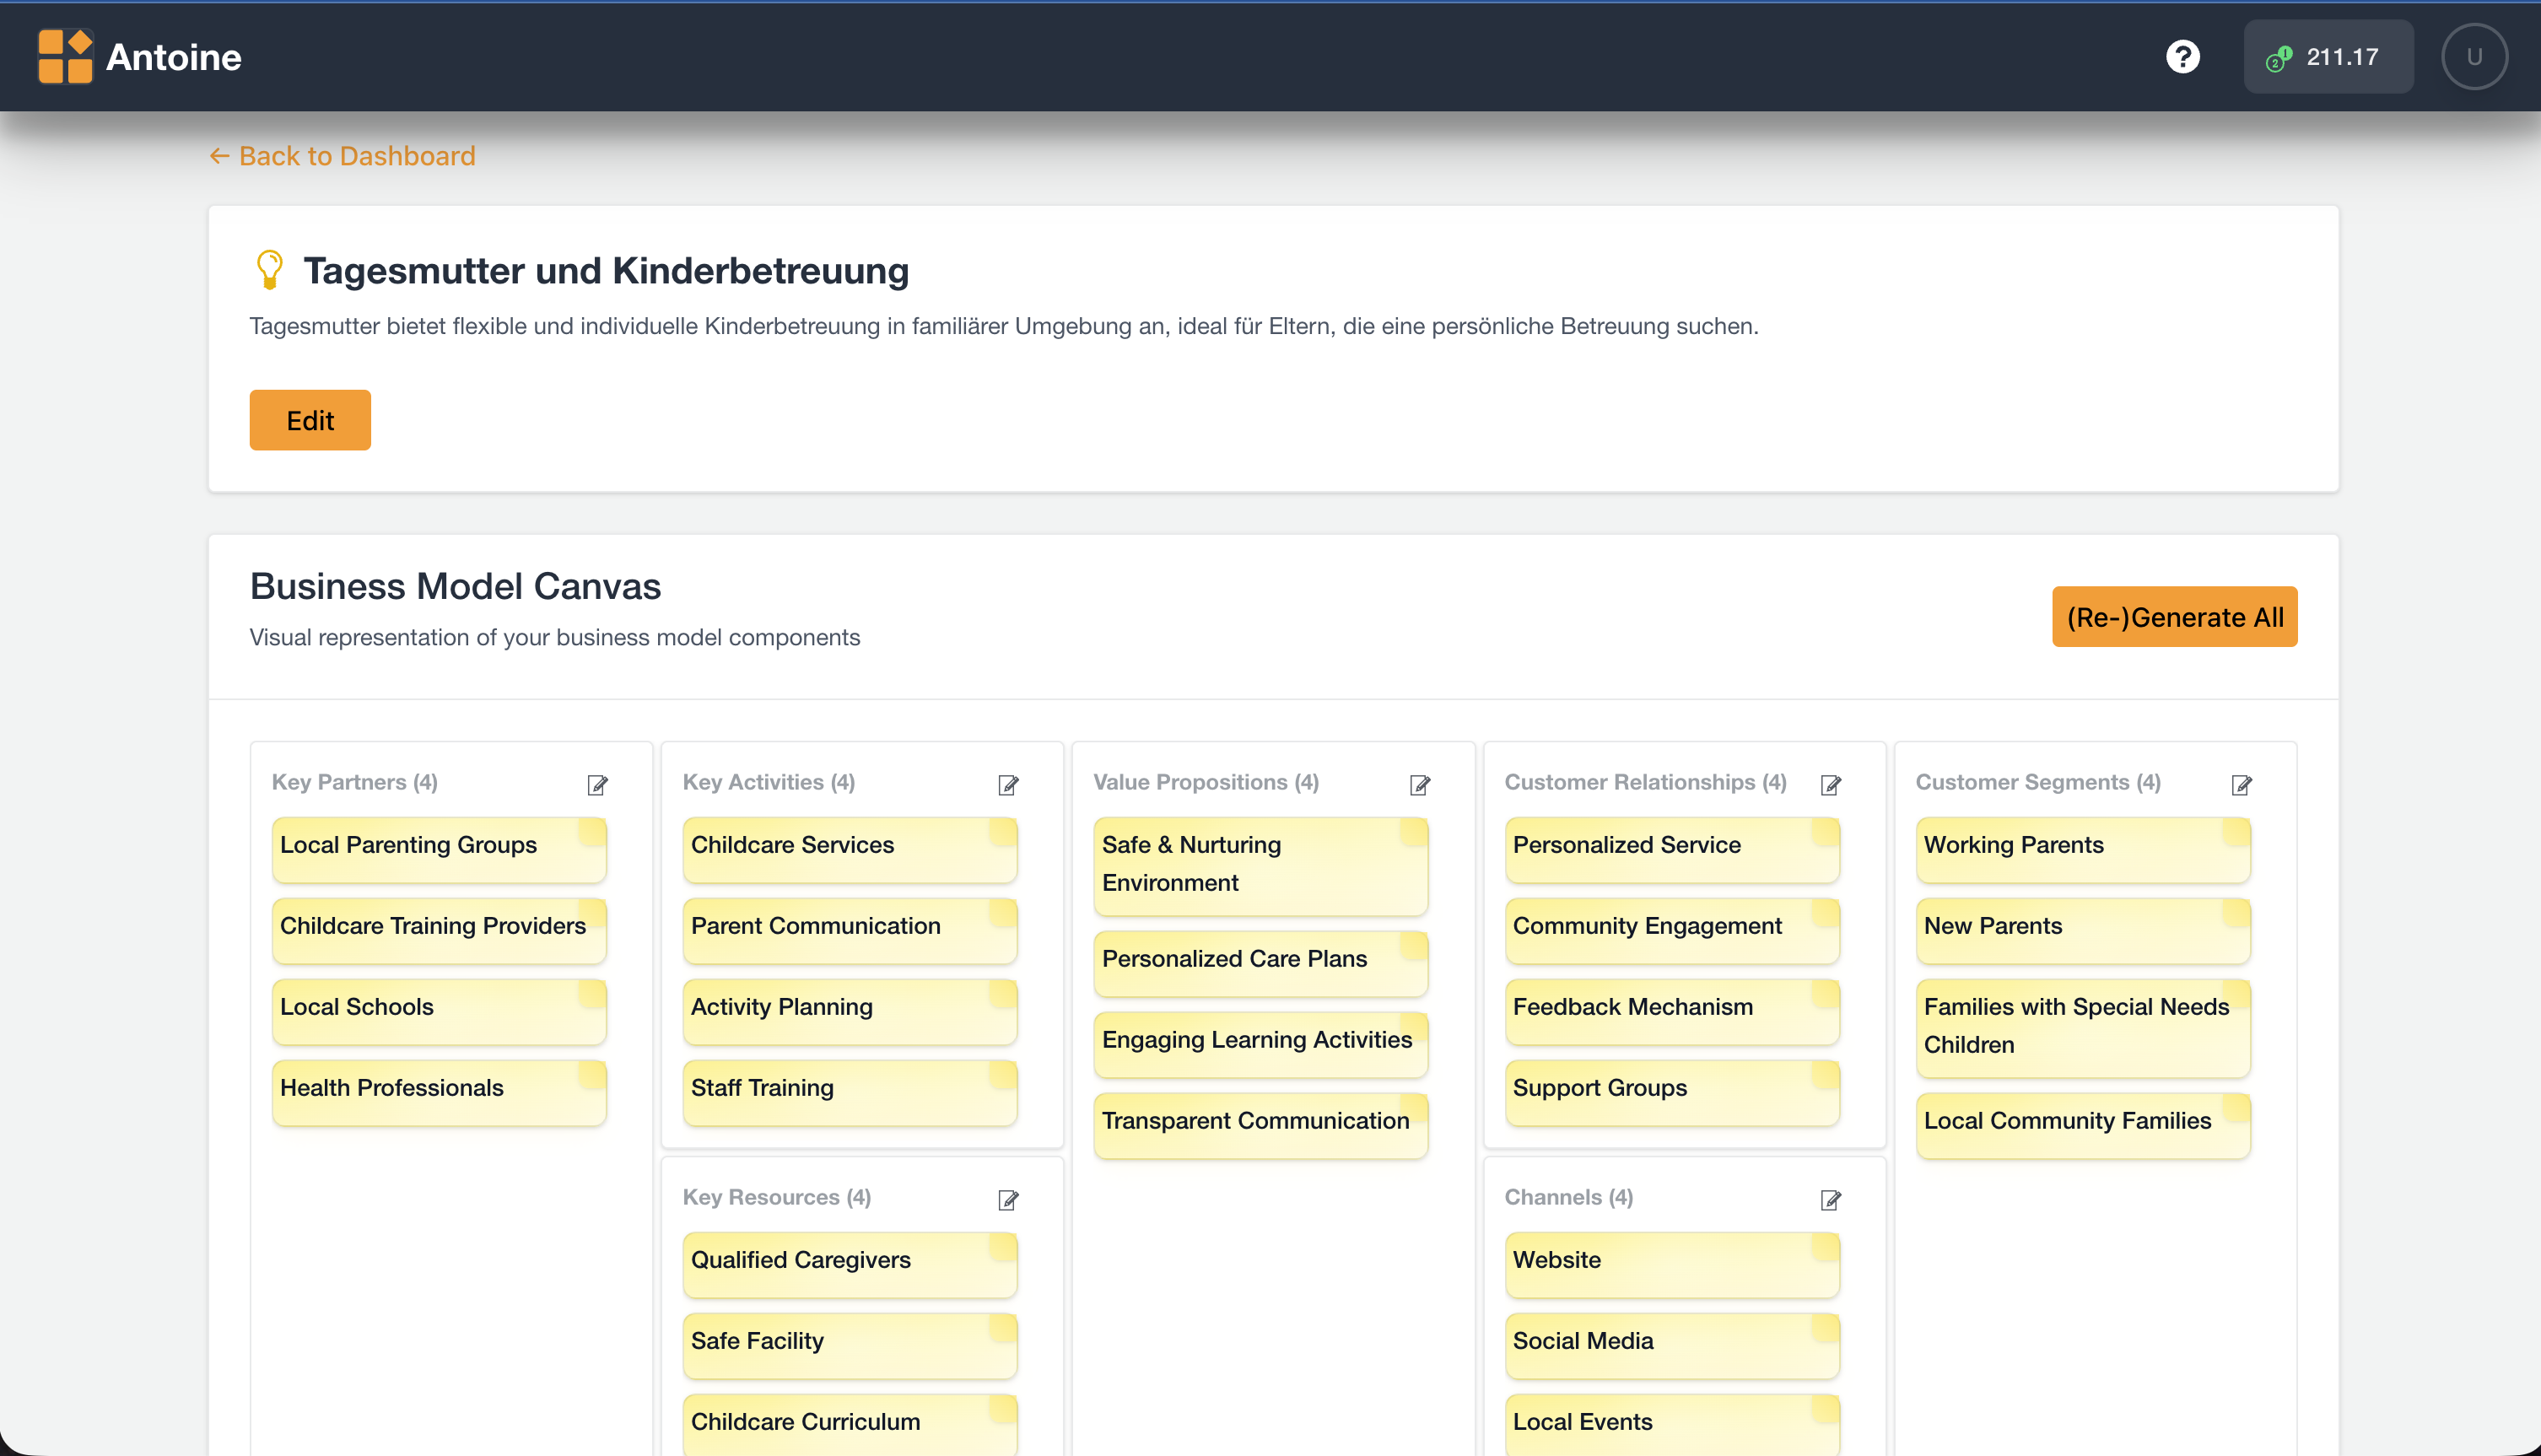Click the lightbulb idea icon
The height and width of the screenshot is (1456, 2541).
pos(269,270)
